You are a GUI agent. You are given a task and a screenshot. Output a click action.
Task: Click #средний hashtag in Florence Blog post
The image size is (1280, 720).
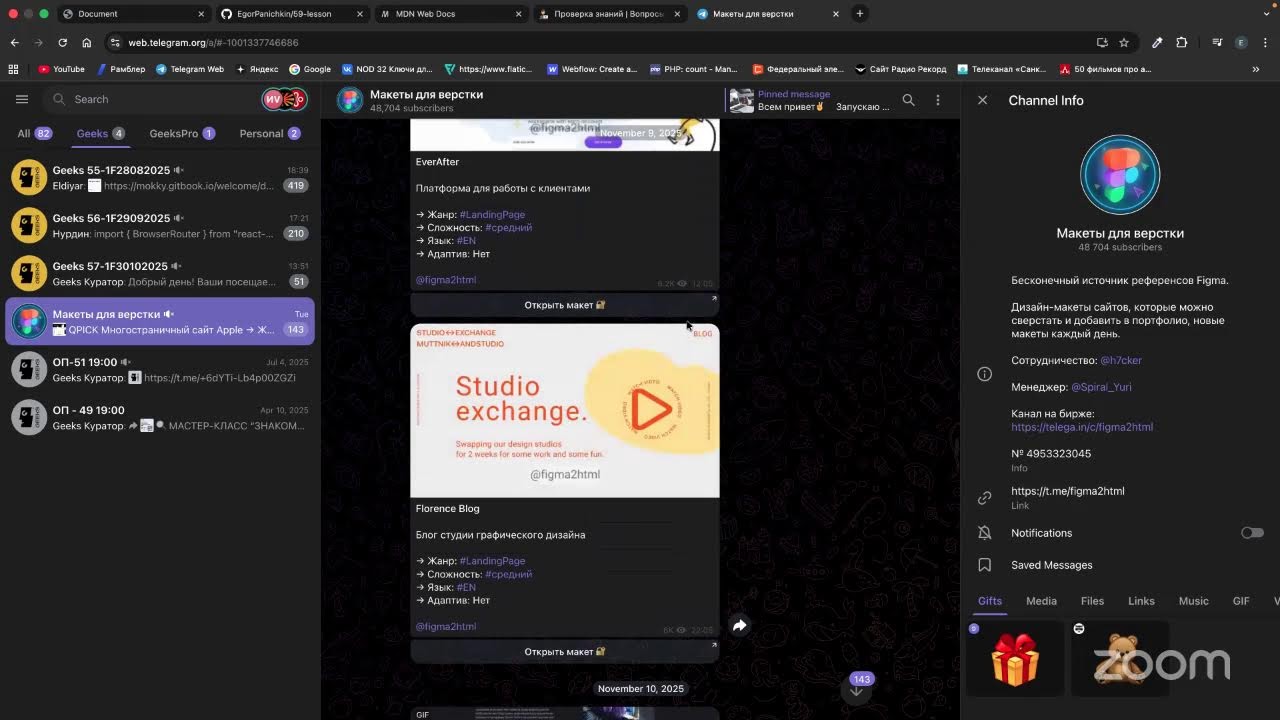(509, 575)
